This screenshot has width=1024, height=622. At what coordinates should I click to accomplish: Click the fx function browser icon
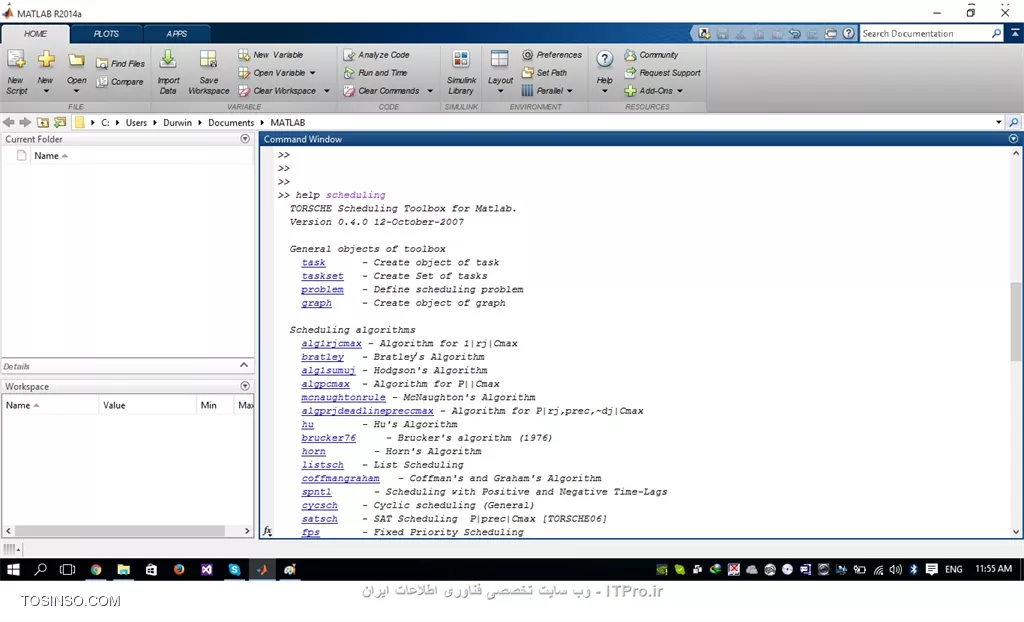point(268,531)
